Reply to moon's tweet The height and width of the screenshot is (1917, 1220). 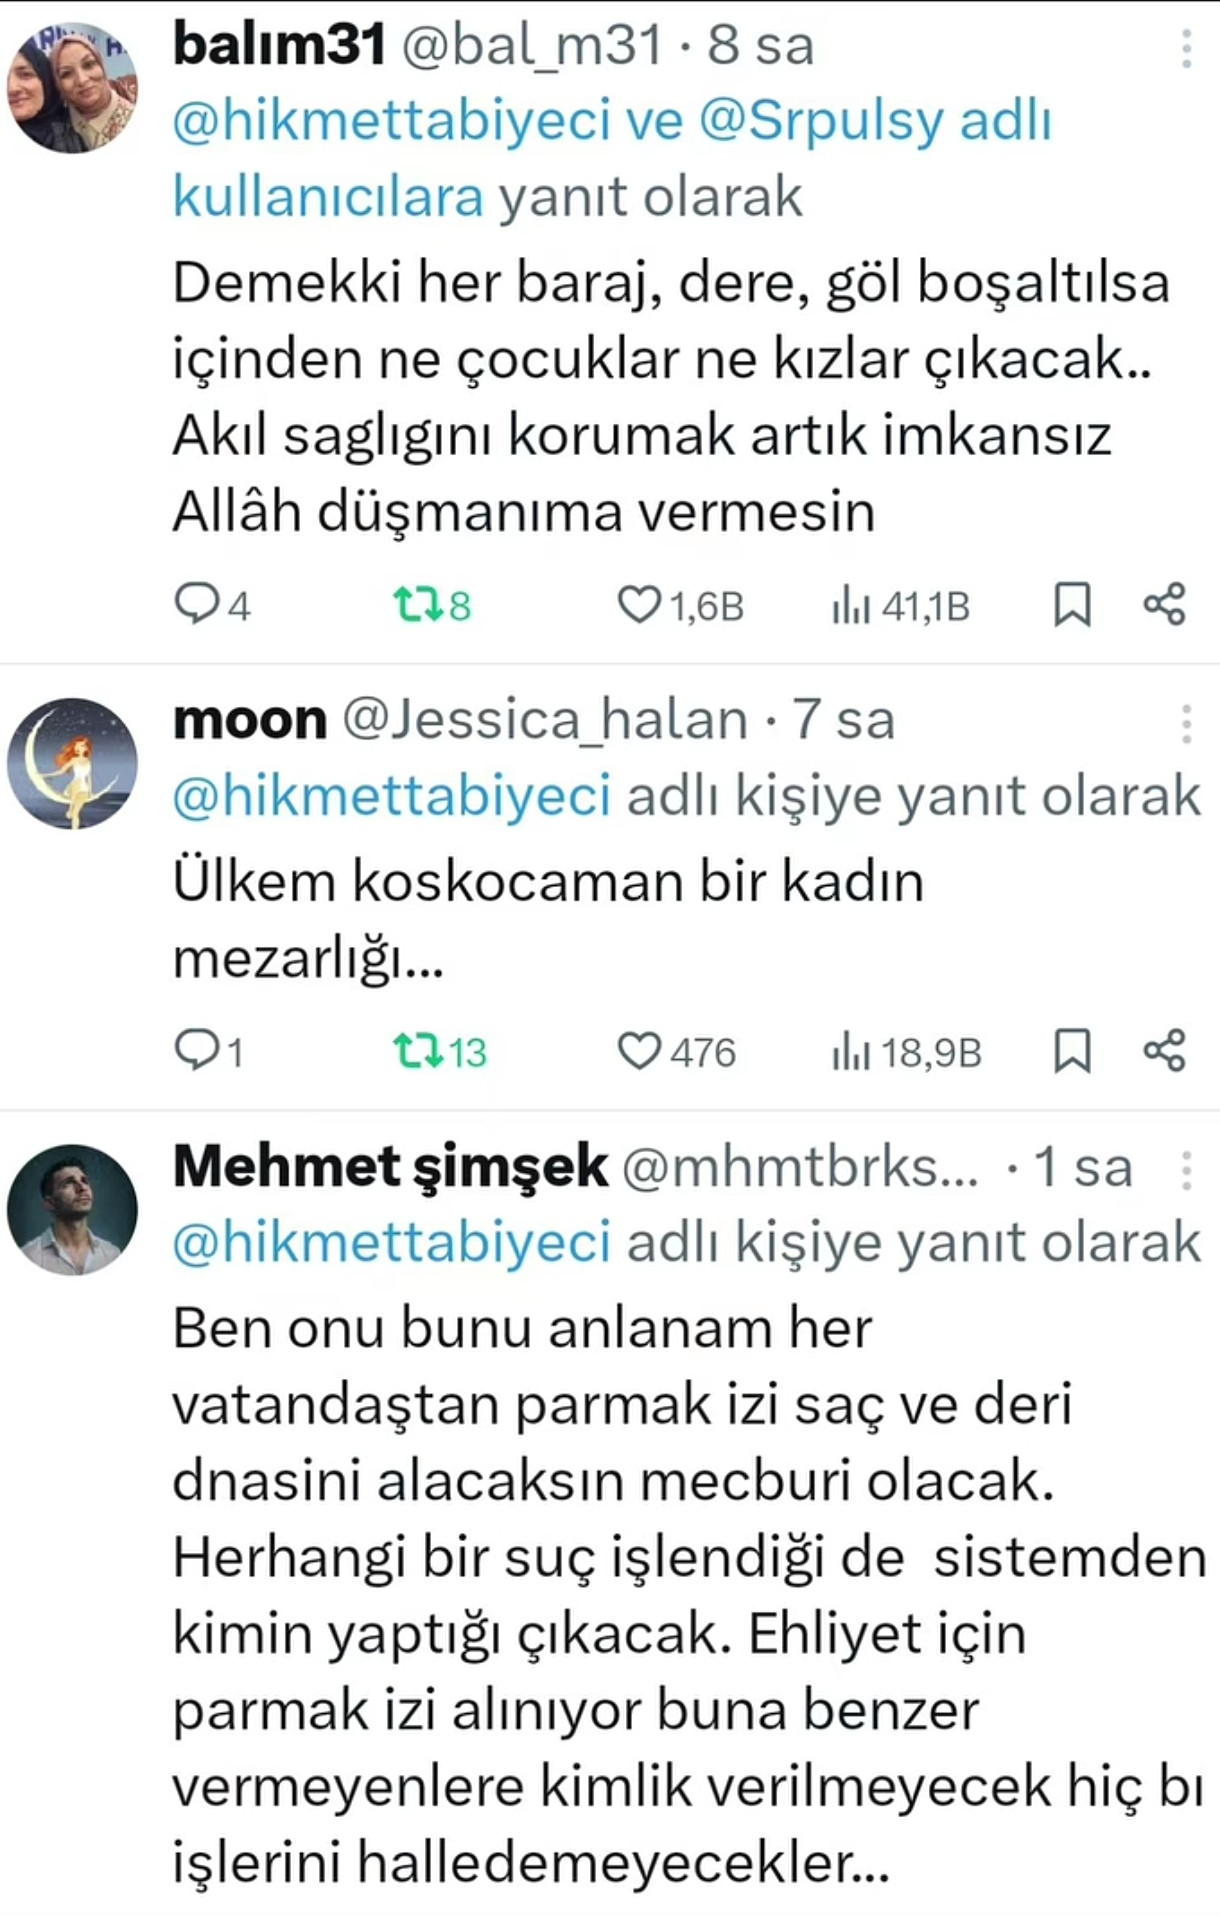coord(195,1050)
